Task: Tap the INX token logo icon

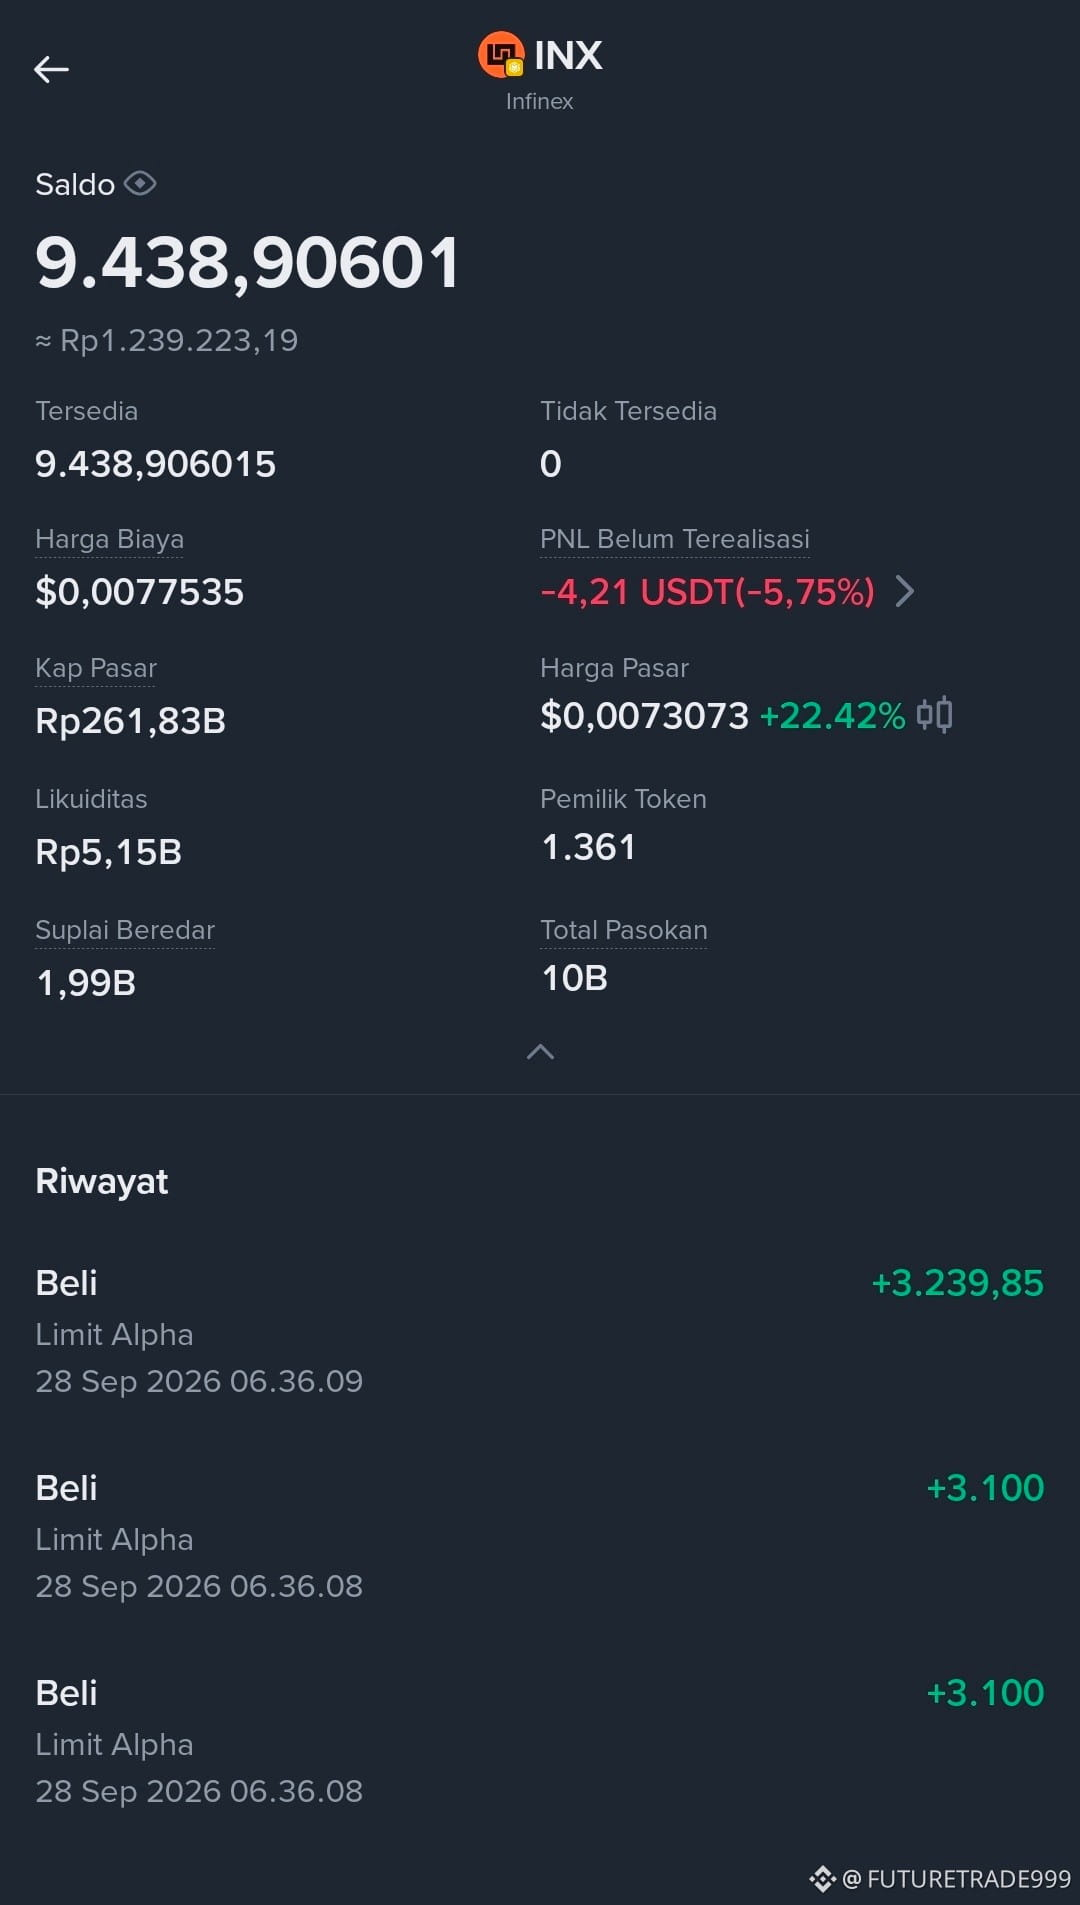Action: click(501, 55)
